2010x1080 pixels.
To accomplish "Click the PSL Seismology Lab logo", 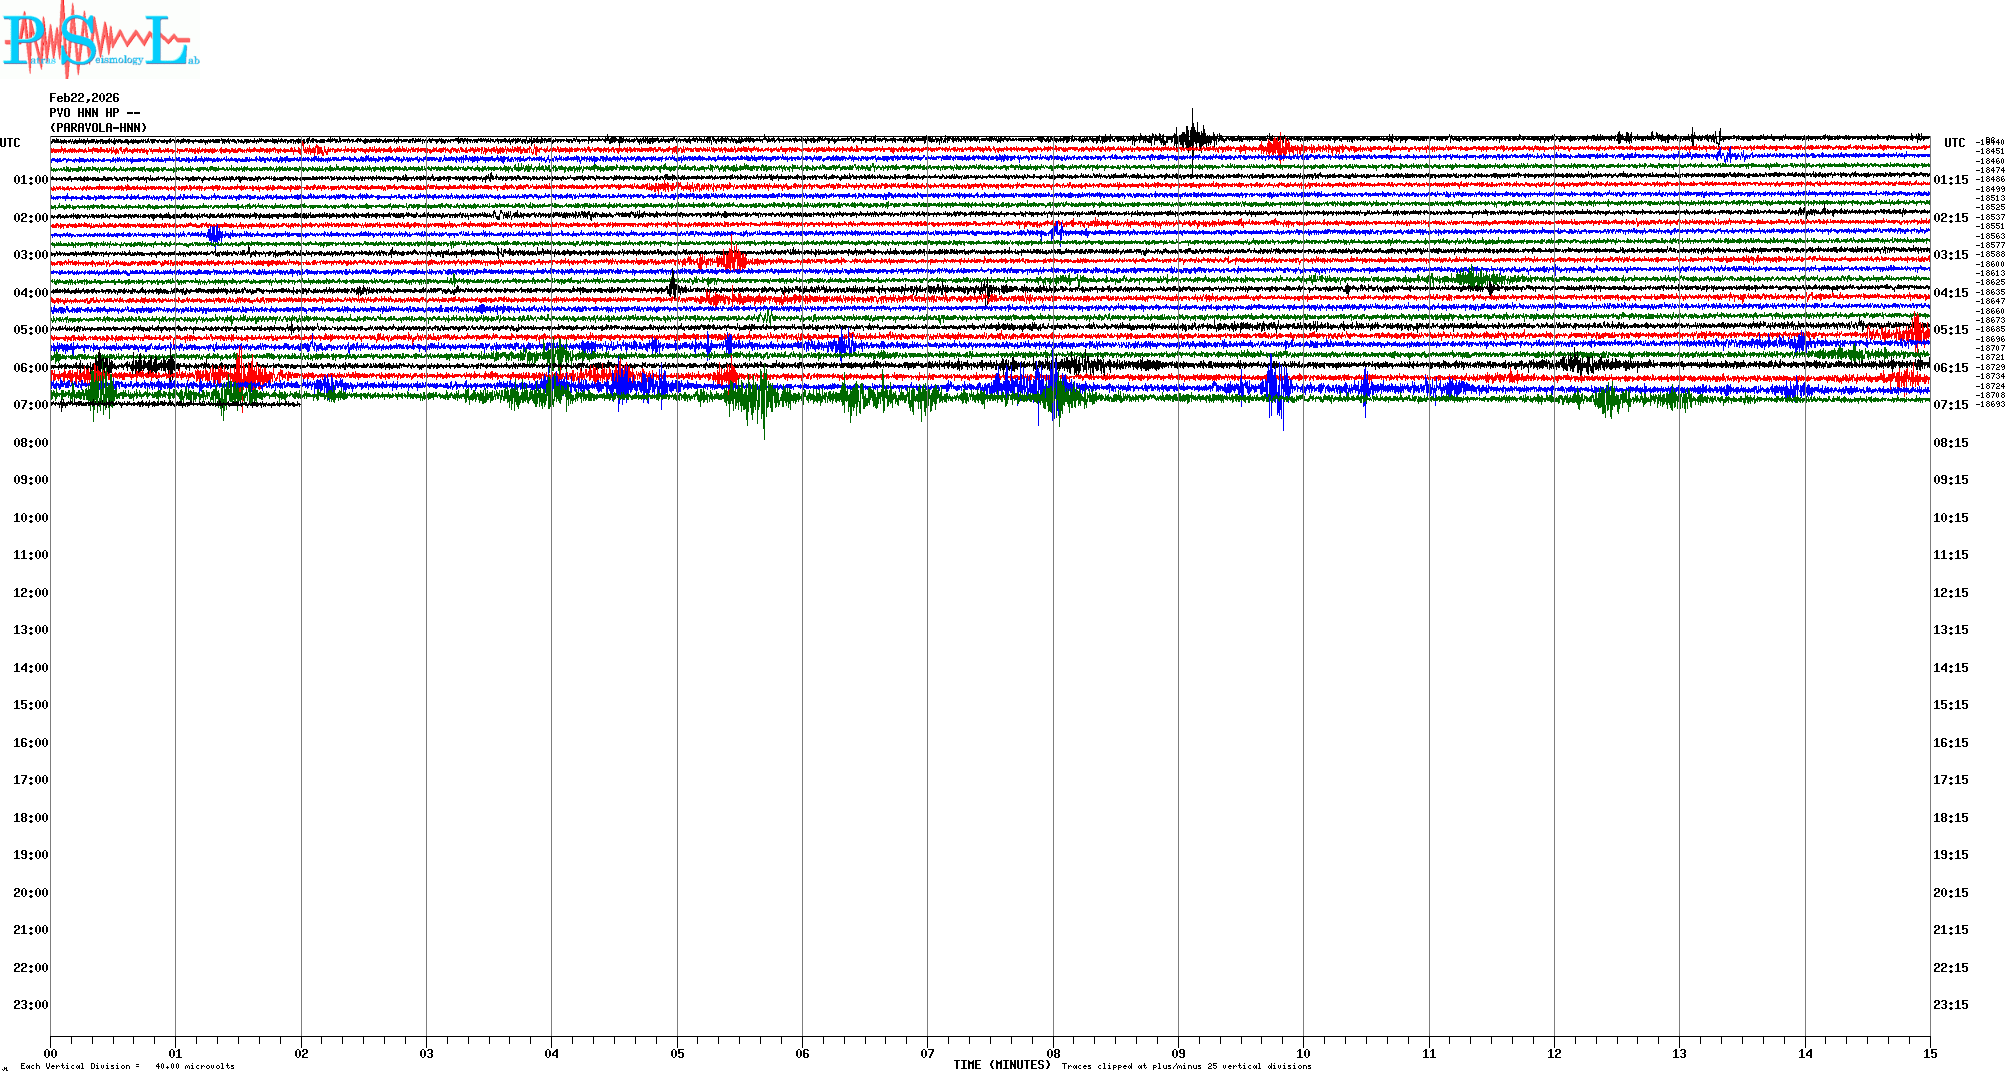I will (100, 40).
